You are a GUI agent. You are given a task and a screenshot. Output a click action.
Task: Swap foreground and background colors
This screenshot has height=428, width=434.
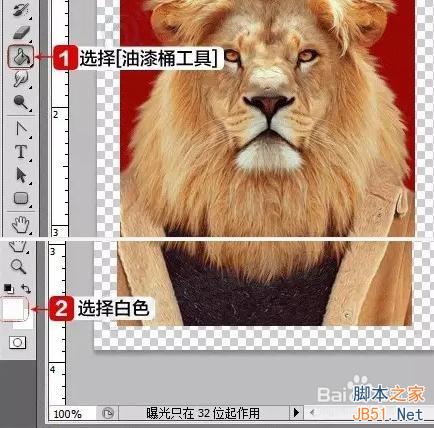pos(26,288)
